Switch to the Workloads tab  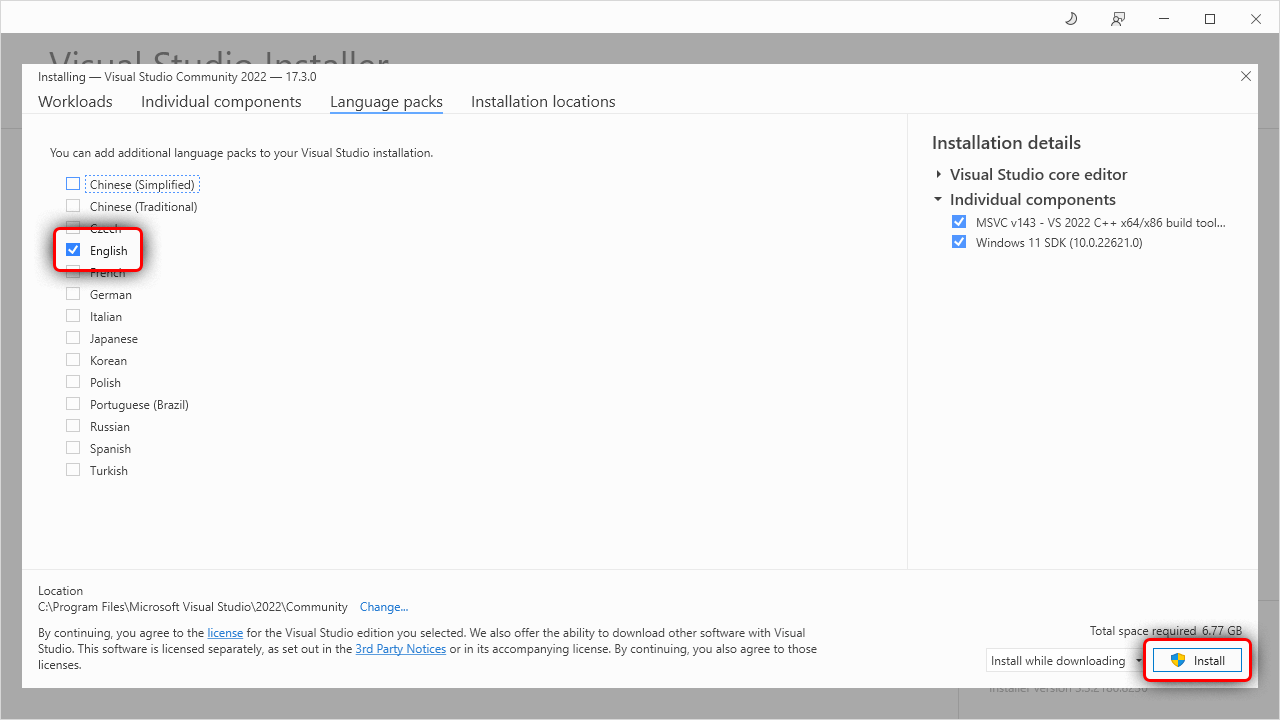coord(75,102)
